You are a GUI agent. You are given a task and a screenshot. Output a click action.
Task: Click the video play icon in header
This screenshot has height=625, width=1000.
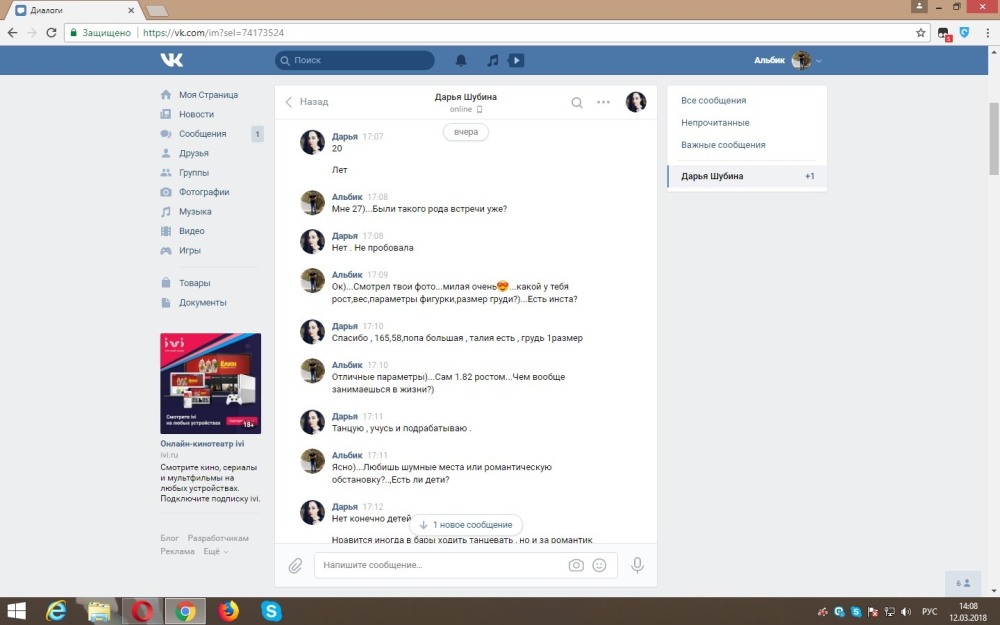pyautogui.click(x=516, y=60)
